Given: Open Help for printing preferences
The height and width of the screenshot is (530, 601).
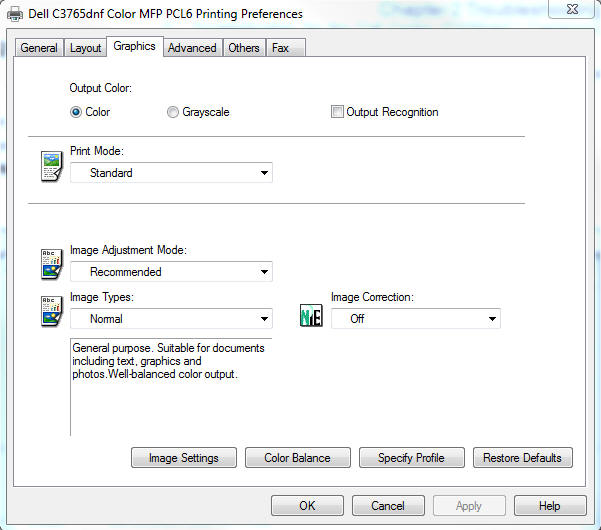Looking at the screenshot, I should coord(550,505).
